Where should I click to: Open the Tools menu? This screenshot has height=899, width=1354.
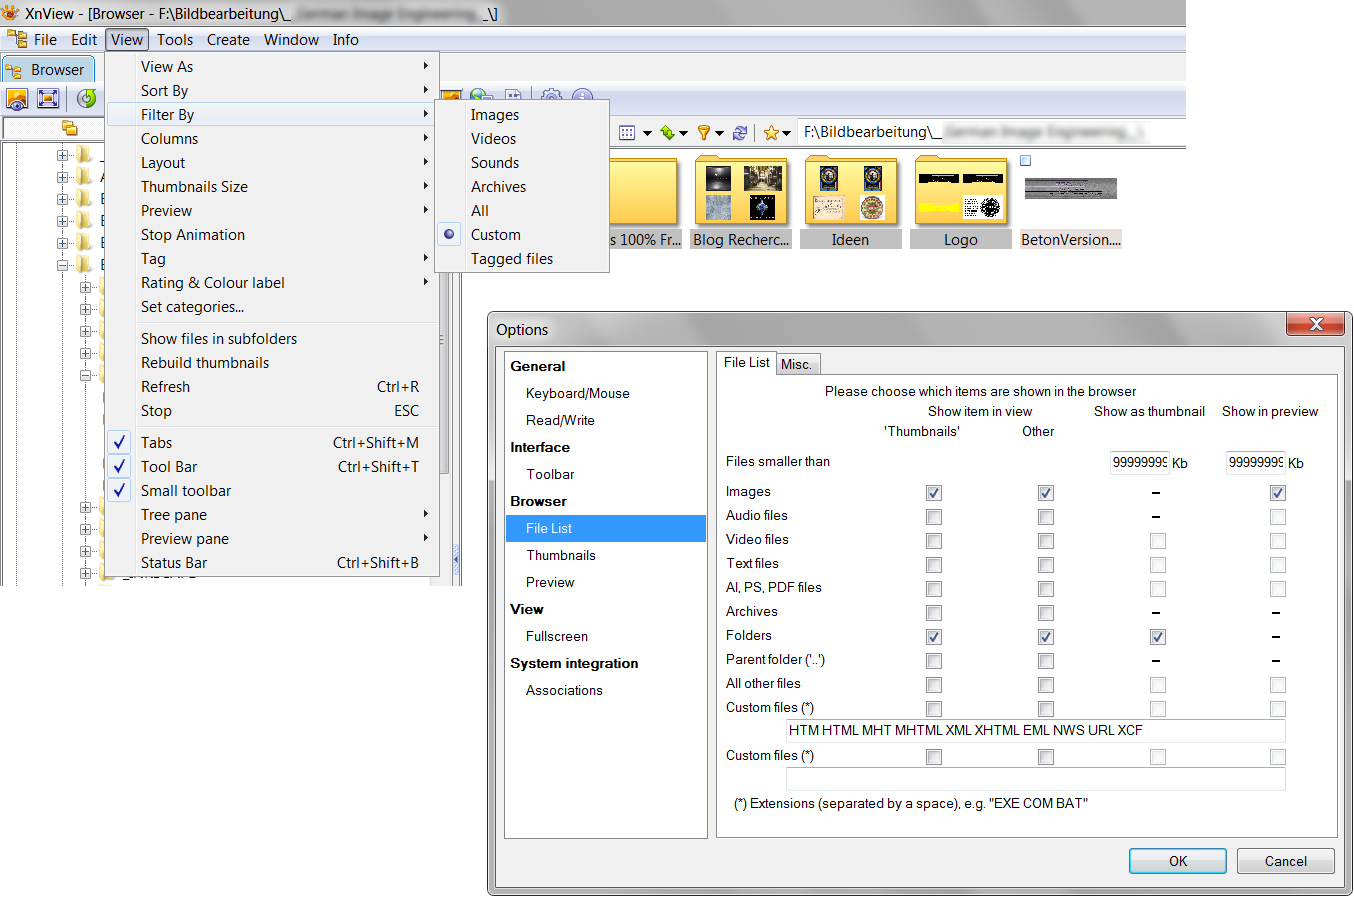click(175, 40)
